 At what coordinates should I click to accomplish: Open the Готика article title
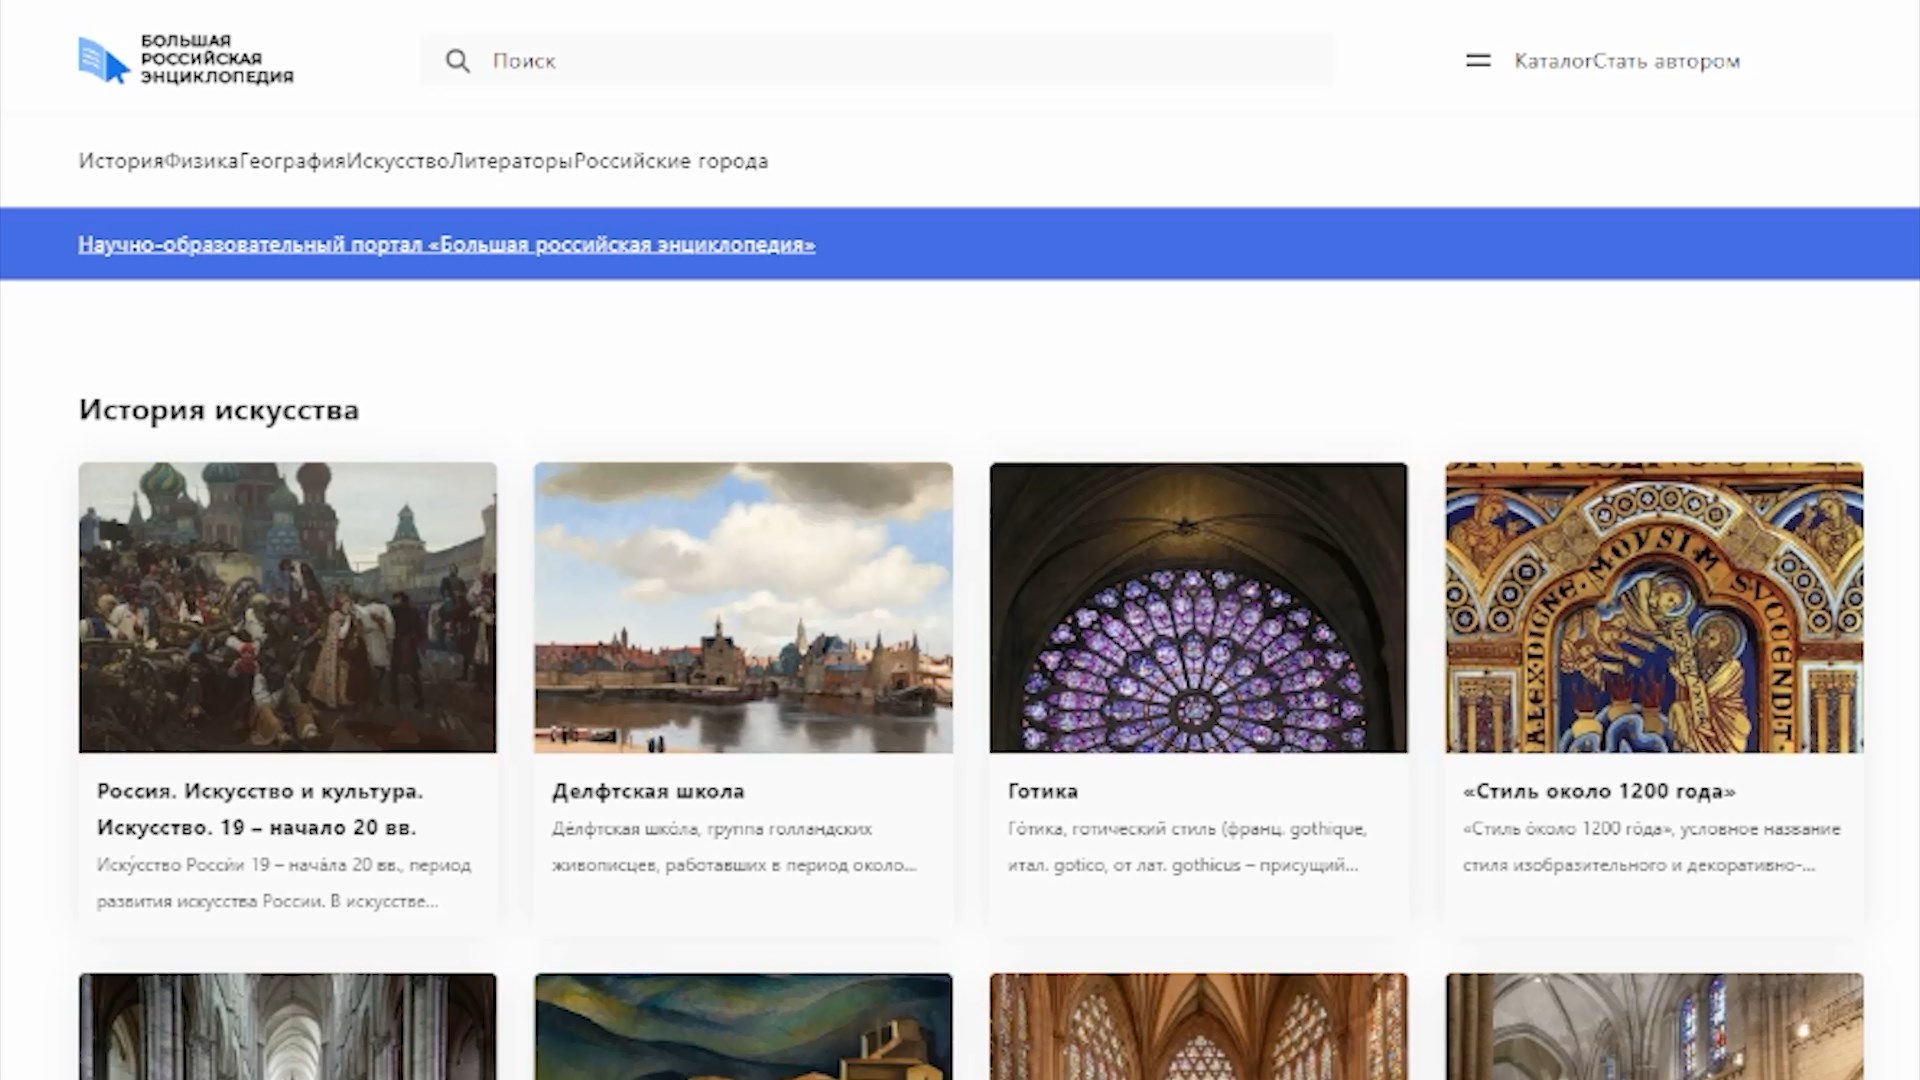(1042, 791)
